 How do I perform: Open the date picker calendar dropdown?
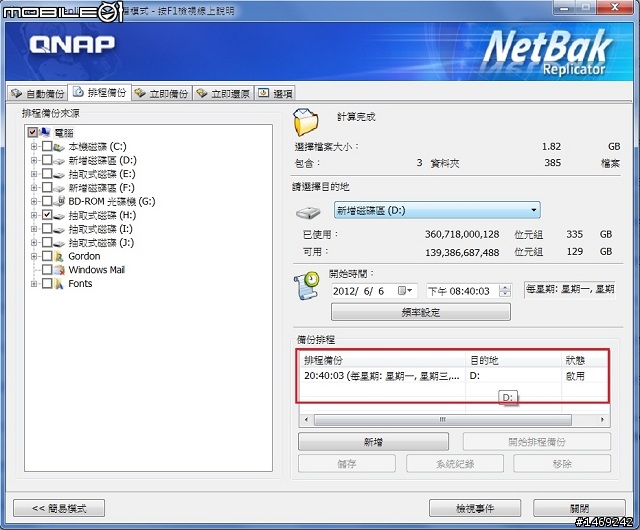pyautogui.click(x=405, y=291)
